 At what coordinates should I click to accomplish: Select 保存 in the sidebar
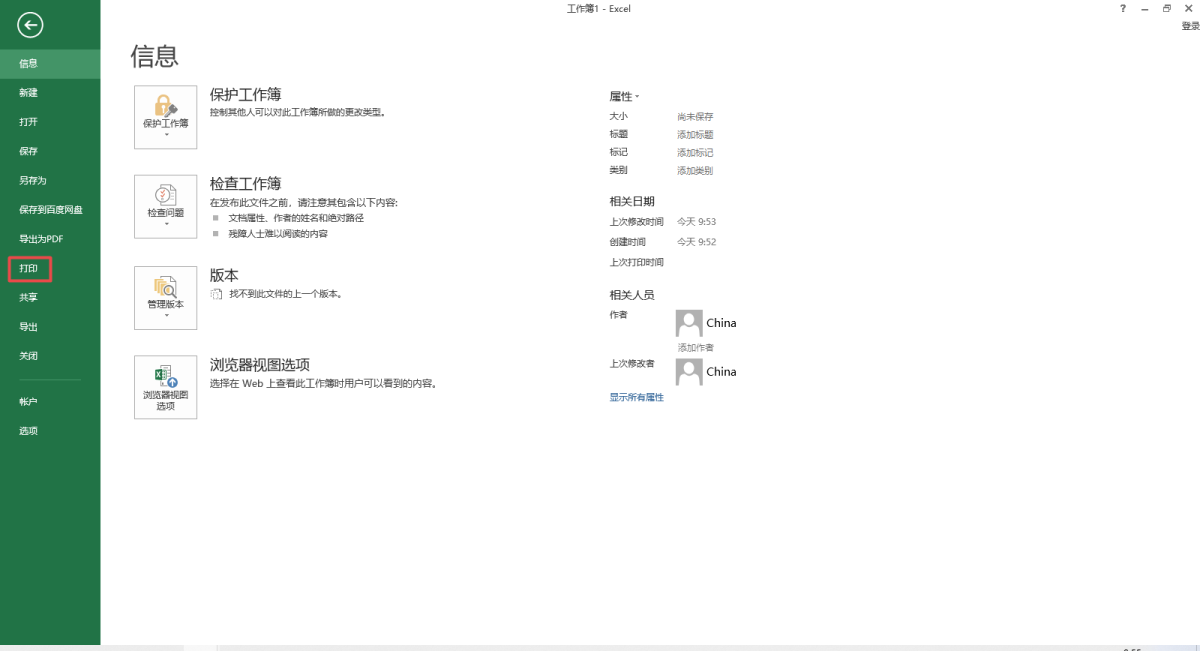[x=50, y=151]
